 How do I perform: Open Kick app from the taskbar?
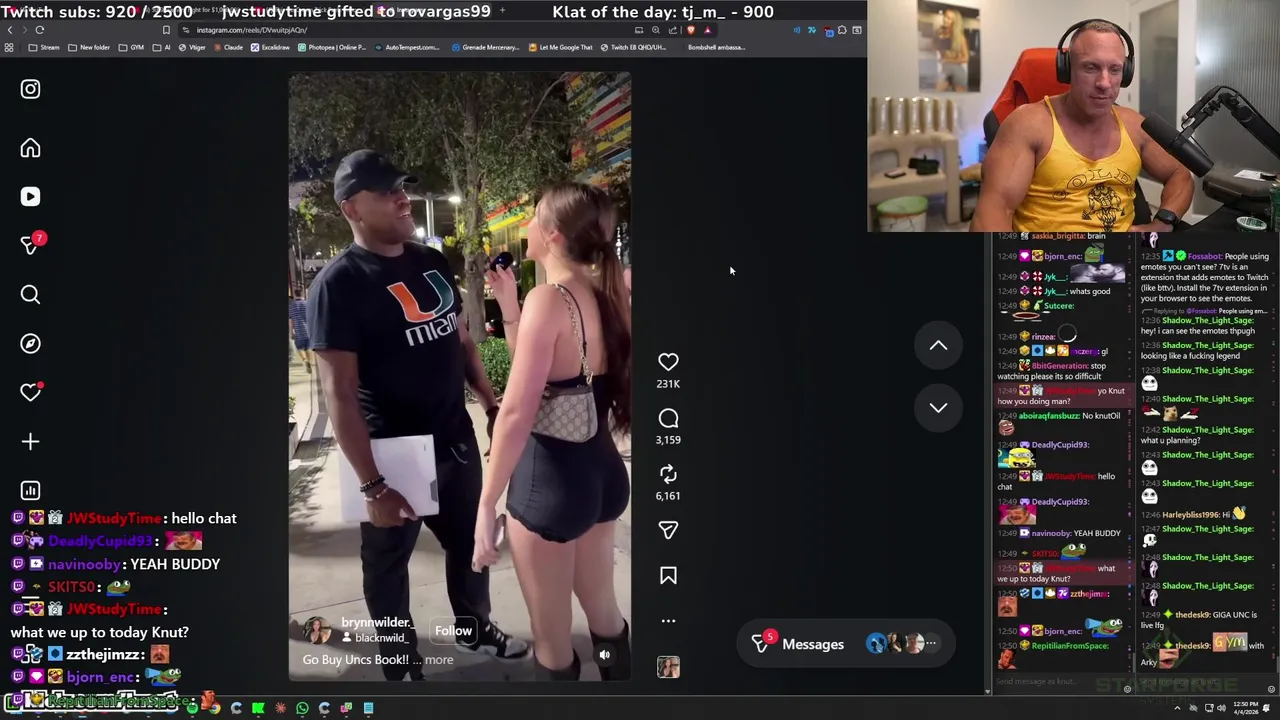[258, 708]
